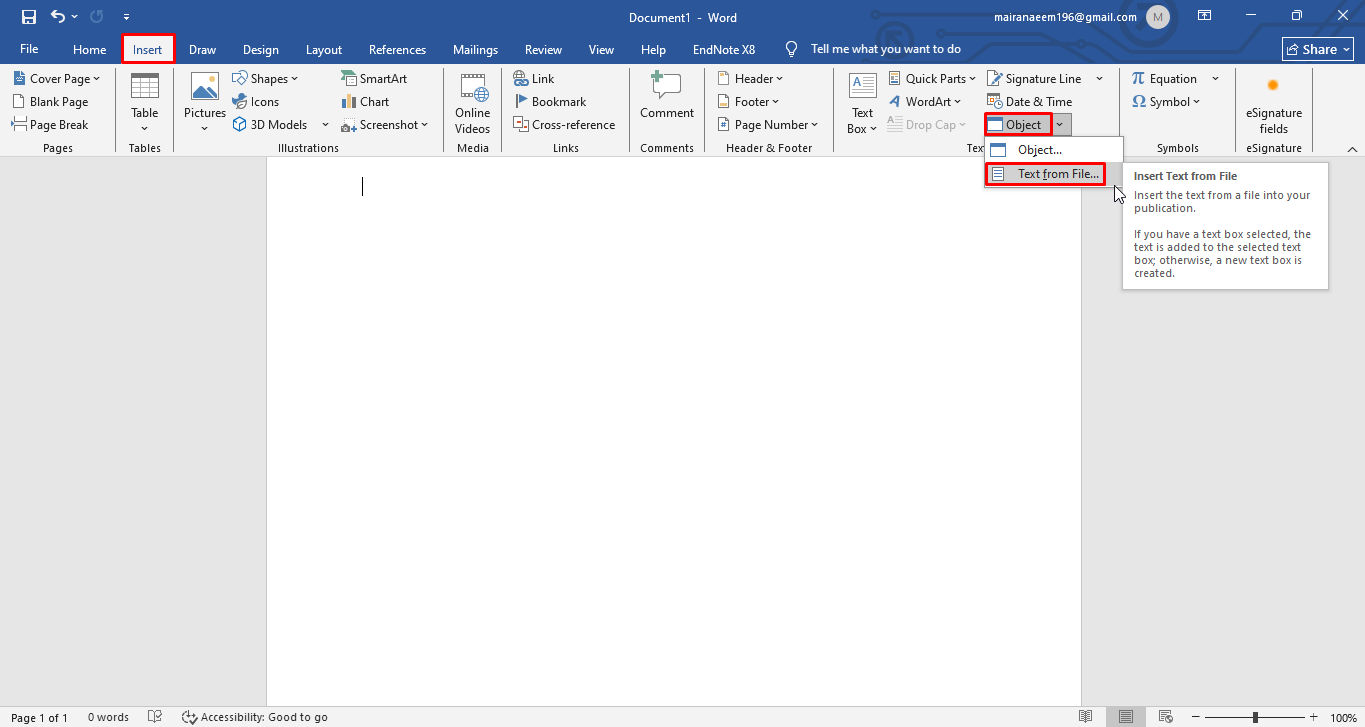Insert a SmartArt graphic
Viewport: 1365px width, 727px height.
pyautogui.click(x=374, y=79)
